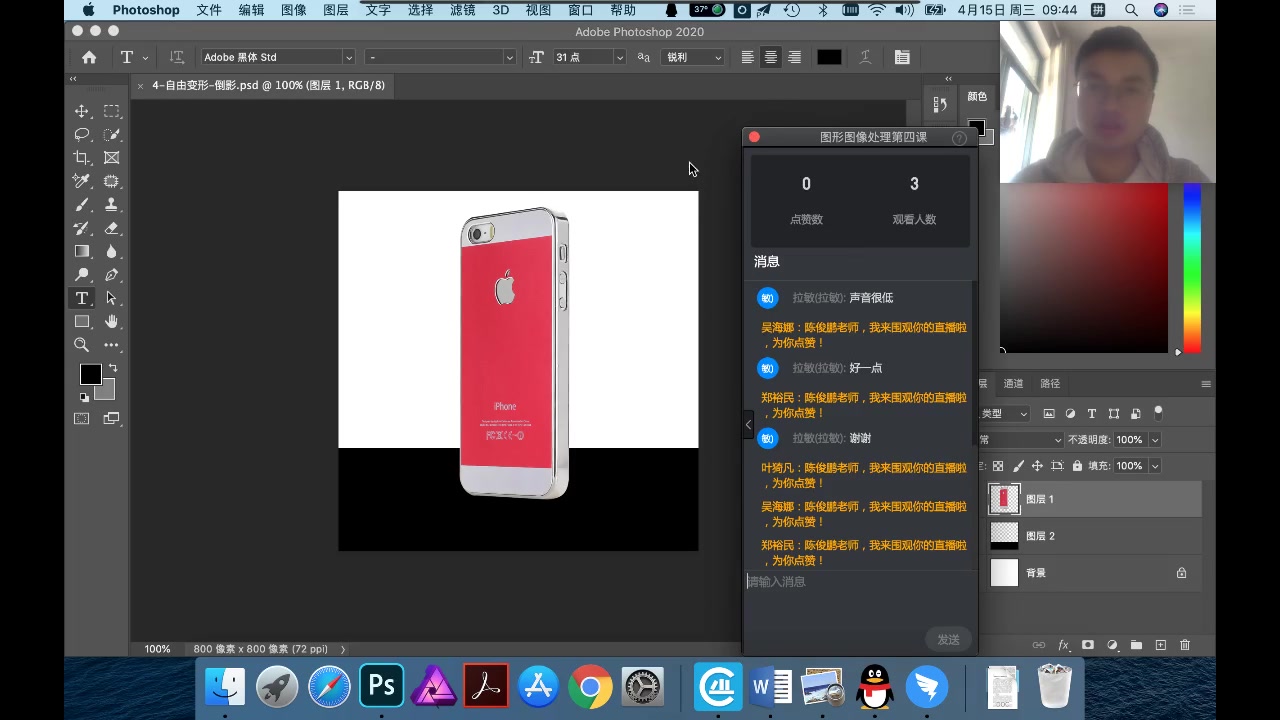Screen dimensions: 1280x720
Task: Open the 图像 menu
Action: pyautogui.click(x=294, y=10)
